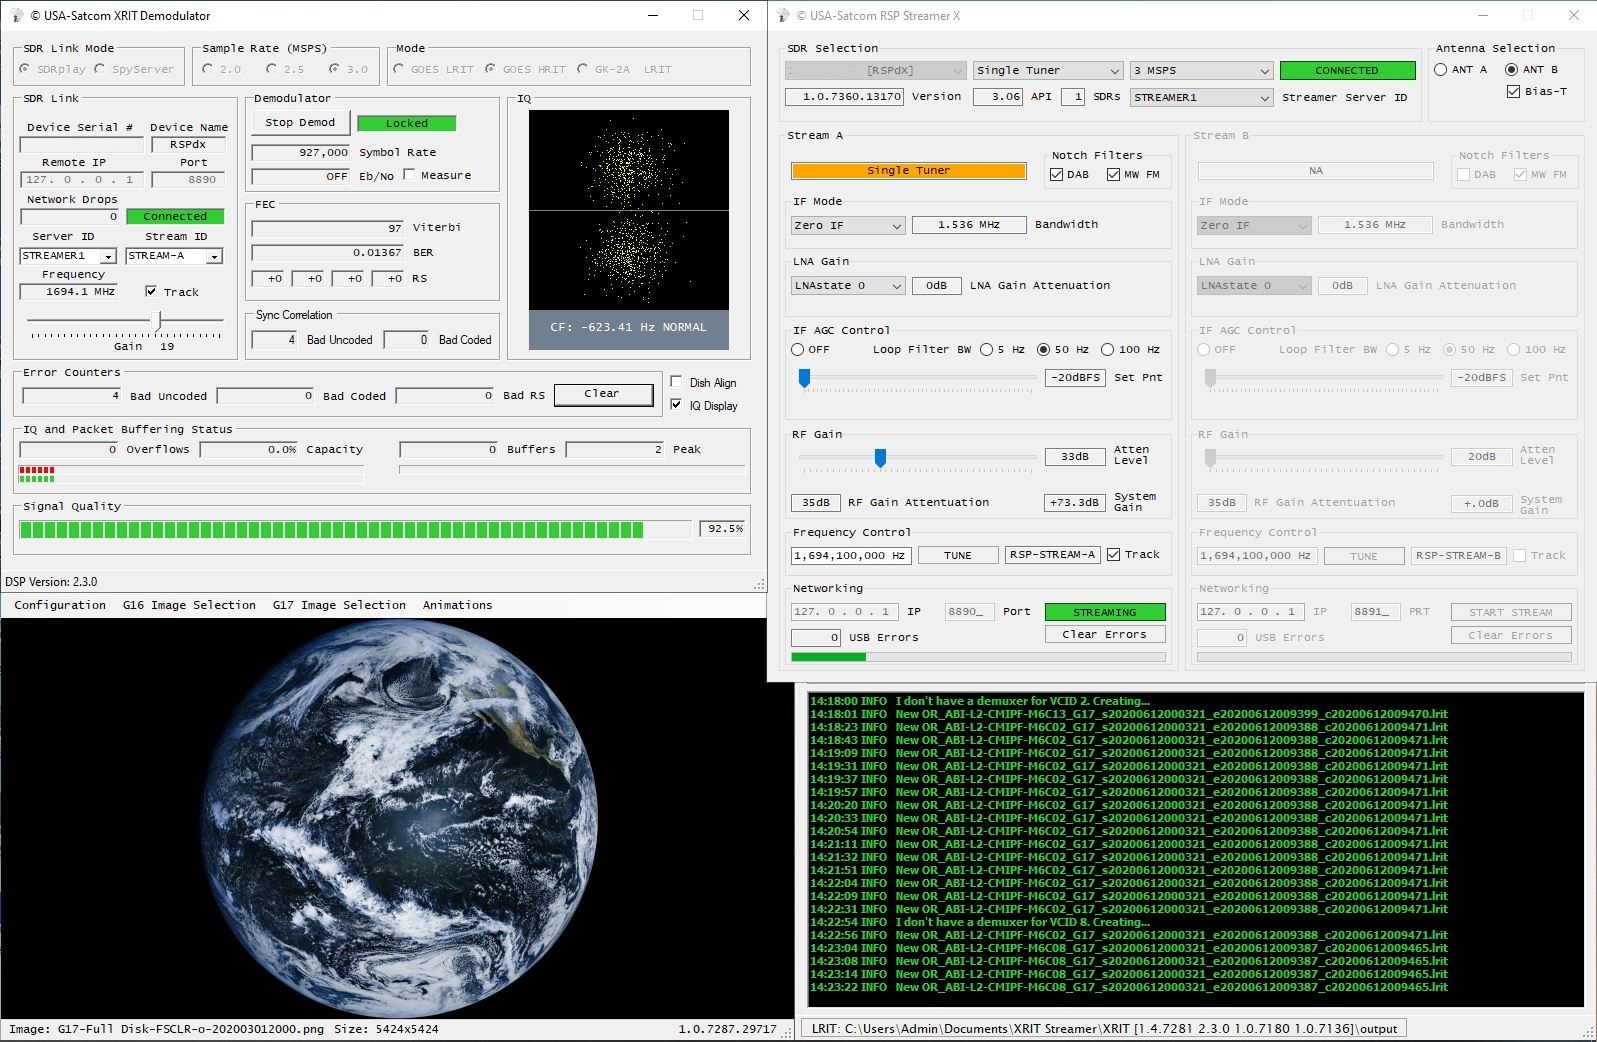Screen dimensions: 1597x1042
Task: Click the Stream A TUNE button
Action: 957,555
